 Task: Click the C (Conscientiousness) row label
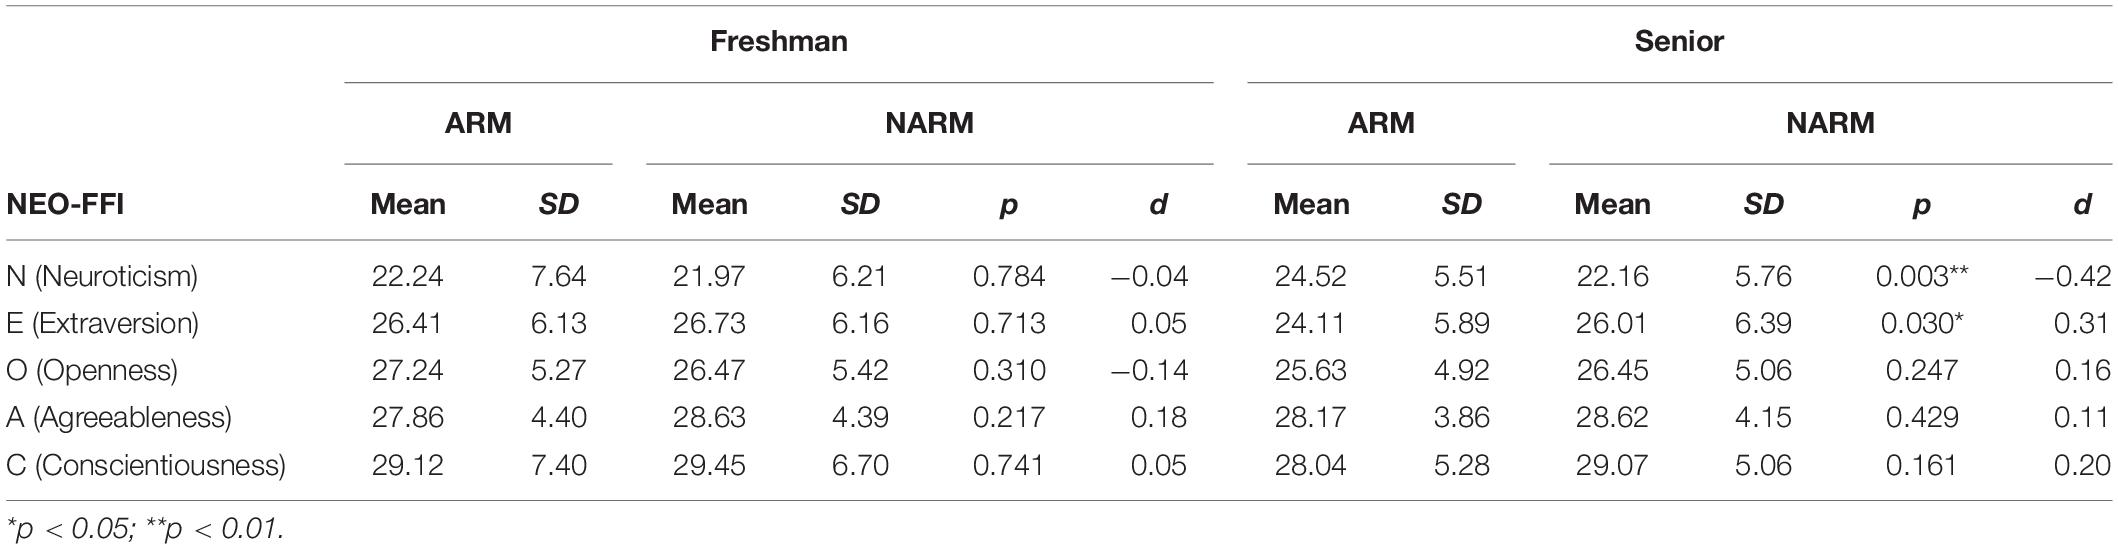(x=146, y=465)
